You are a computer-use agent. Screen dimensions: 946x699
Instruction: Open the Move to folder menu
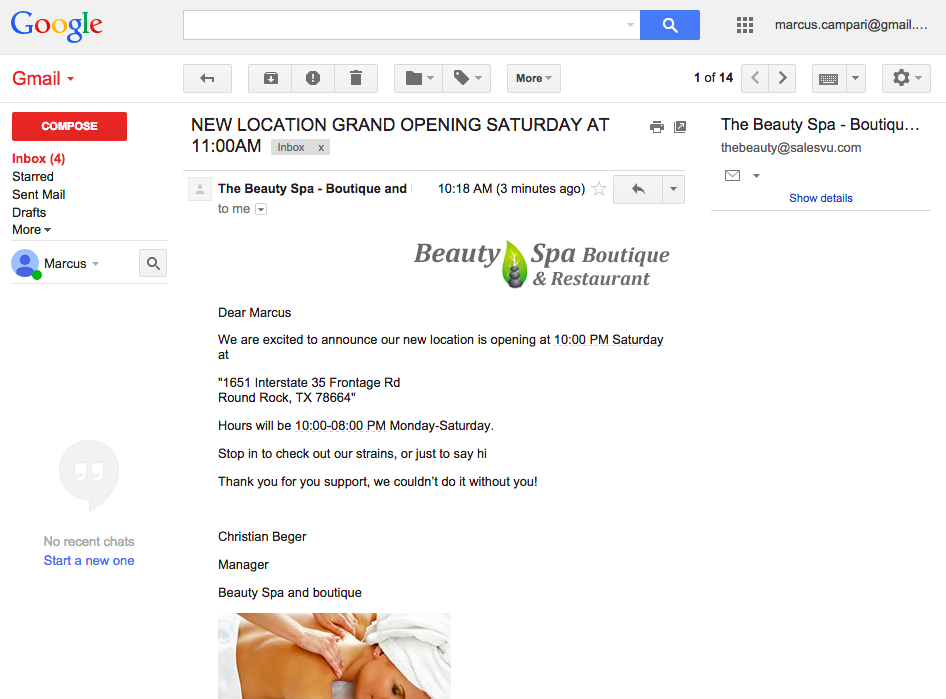coord(419,78)
